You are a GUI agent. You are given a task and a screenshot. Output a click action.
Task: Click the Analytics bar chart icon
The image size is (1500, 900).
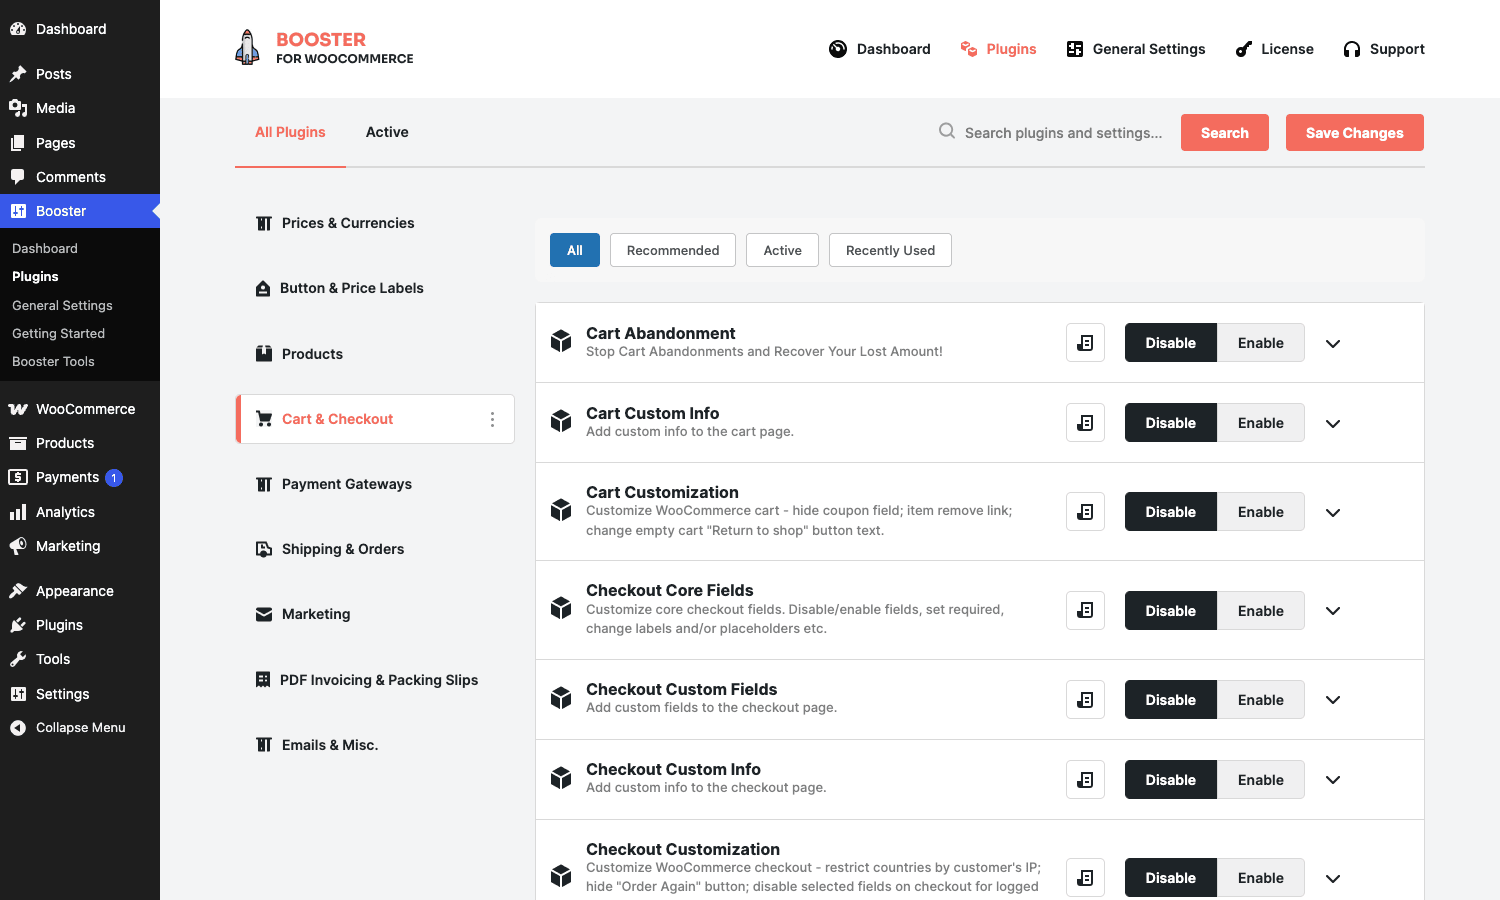click(x=18, y=512)
